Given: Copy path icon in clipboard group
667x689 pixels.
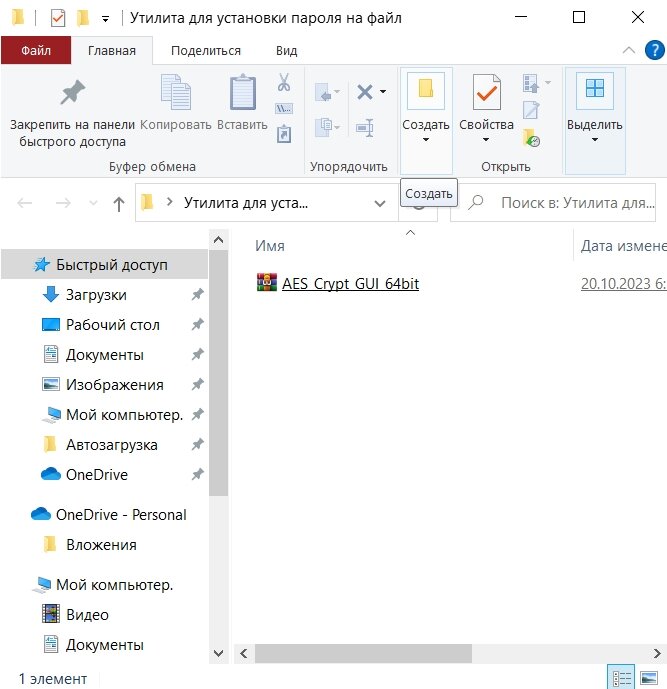Looking at the screenshot, I should click(x=284, y=109).
